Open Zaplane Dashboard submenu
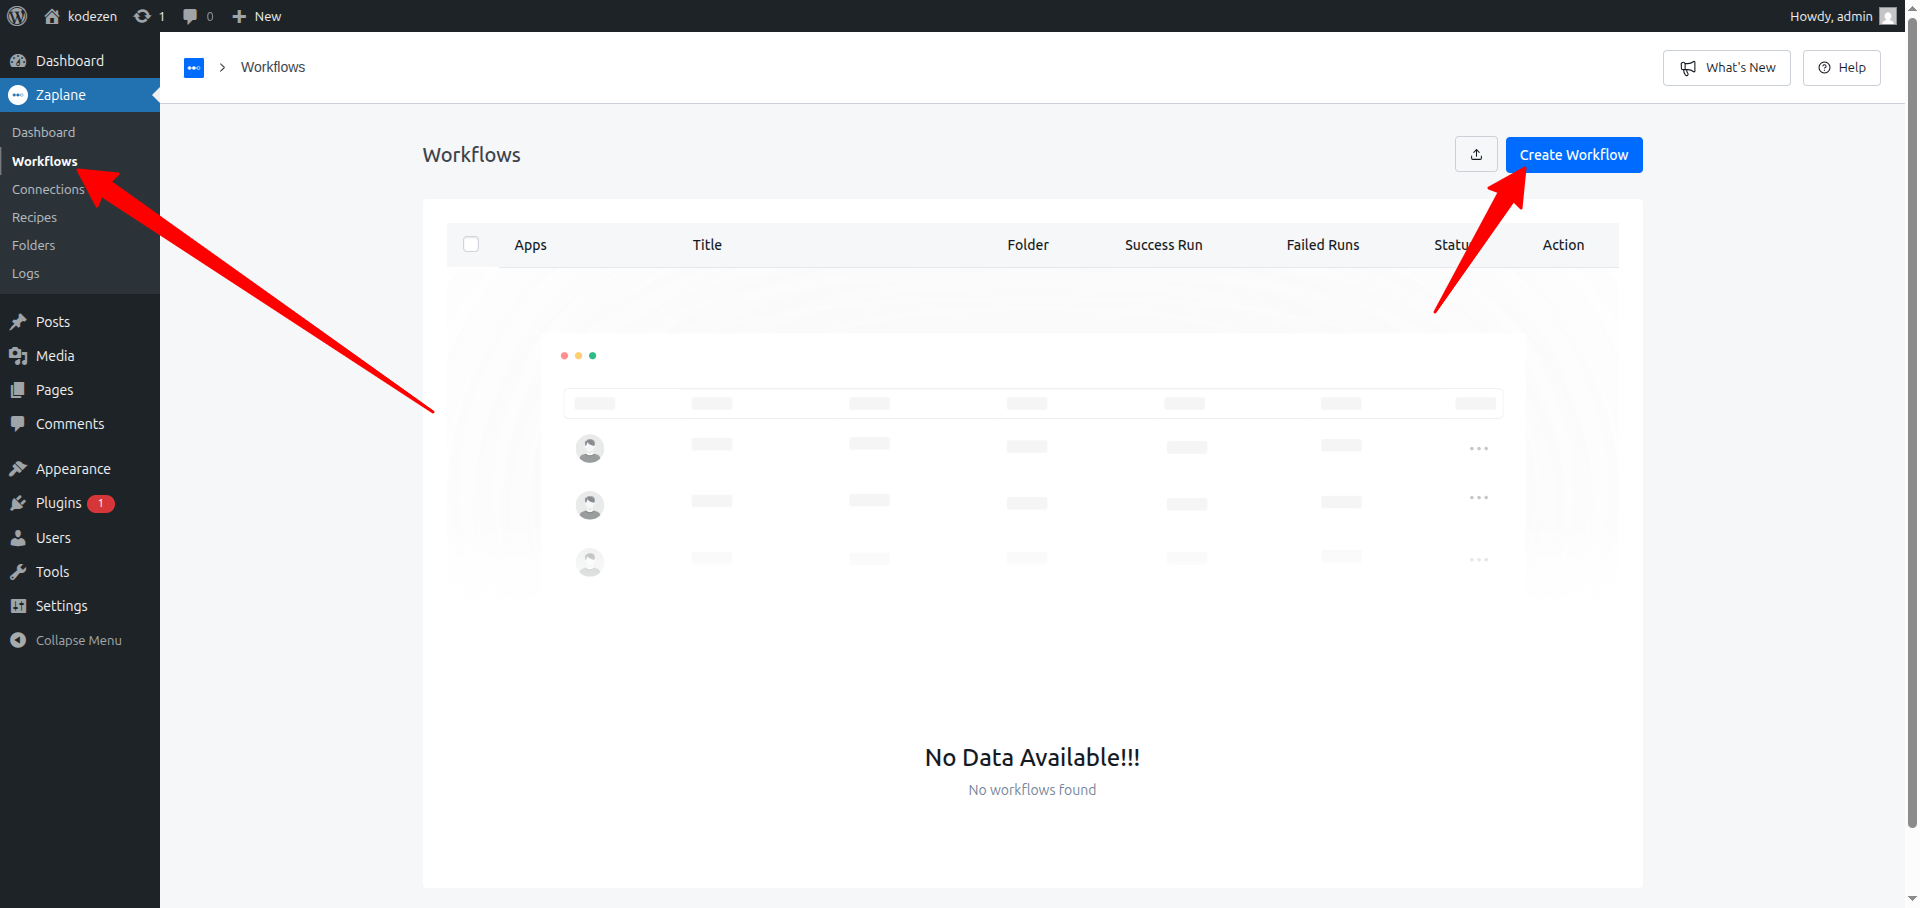The width and height of the screenshot is (1920, 908). pos(43,132)
